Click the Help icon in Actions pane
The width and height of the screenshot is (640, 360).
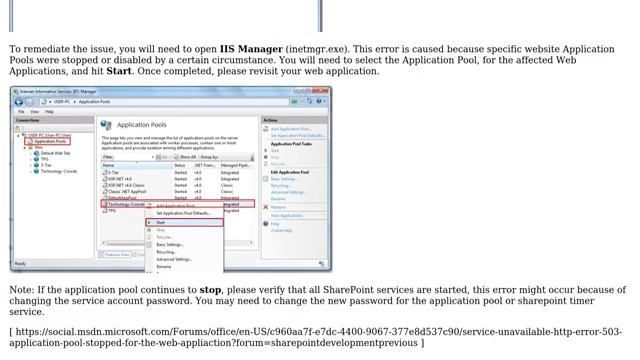coord(266,224)
